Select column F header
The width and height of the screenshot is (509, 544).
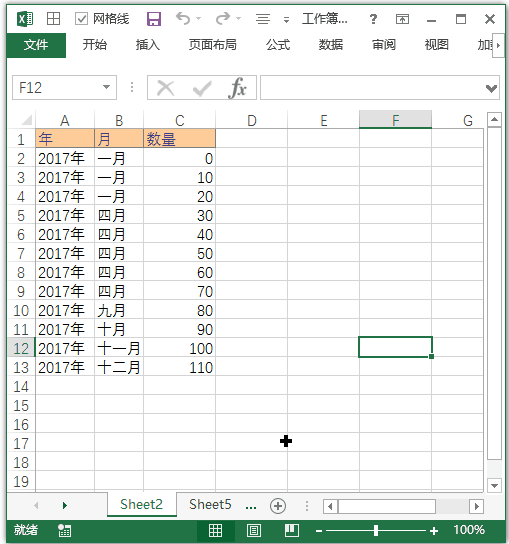[396, 120]
